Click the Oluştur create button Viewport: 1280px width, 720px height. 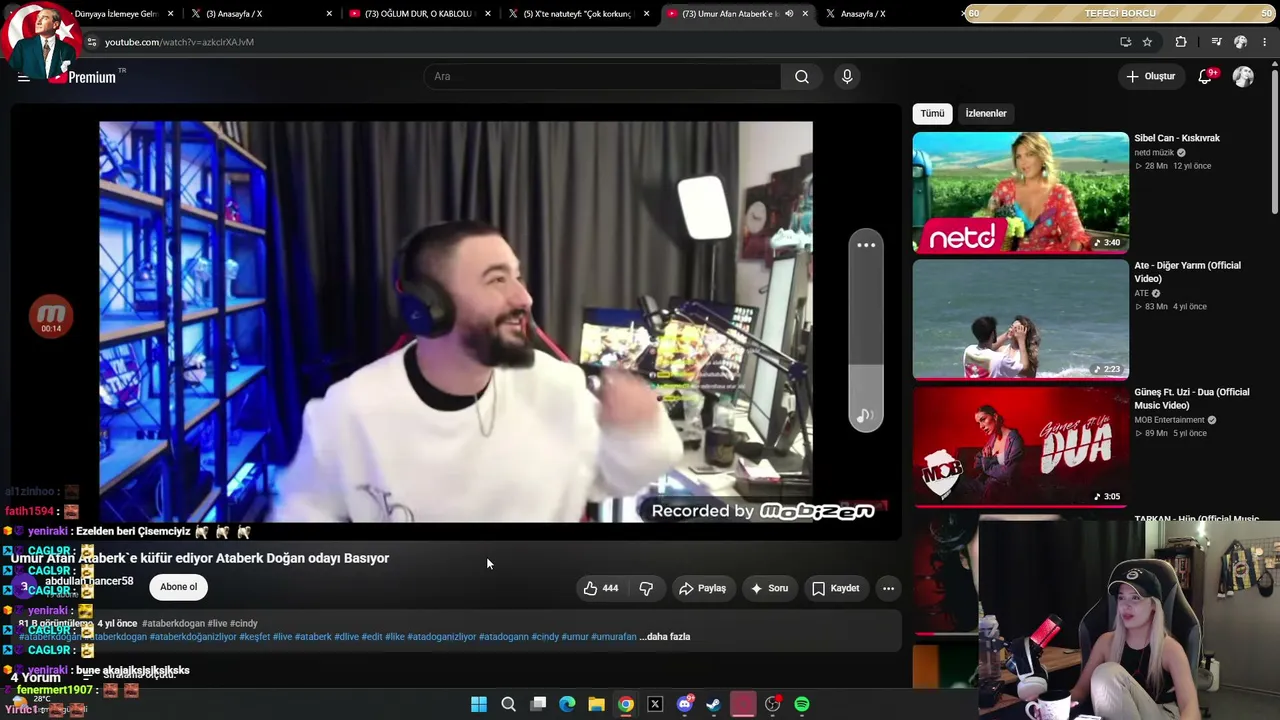(1150, 77)
